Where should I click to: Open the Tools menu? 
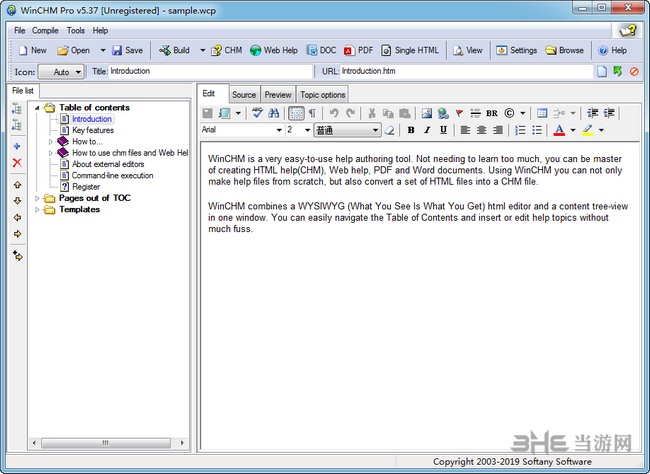tap(76, 31)
